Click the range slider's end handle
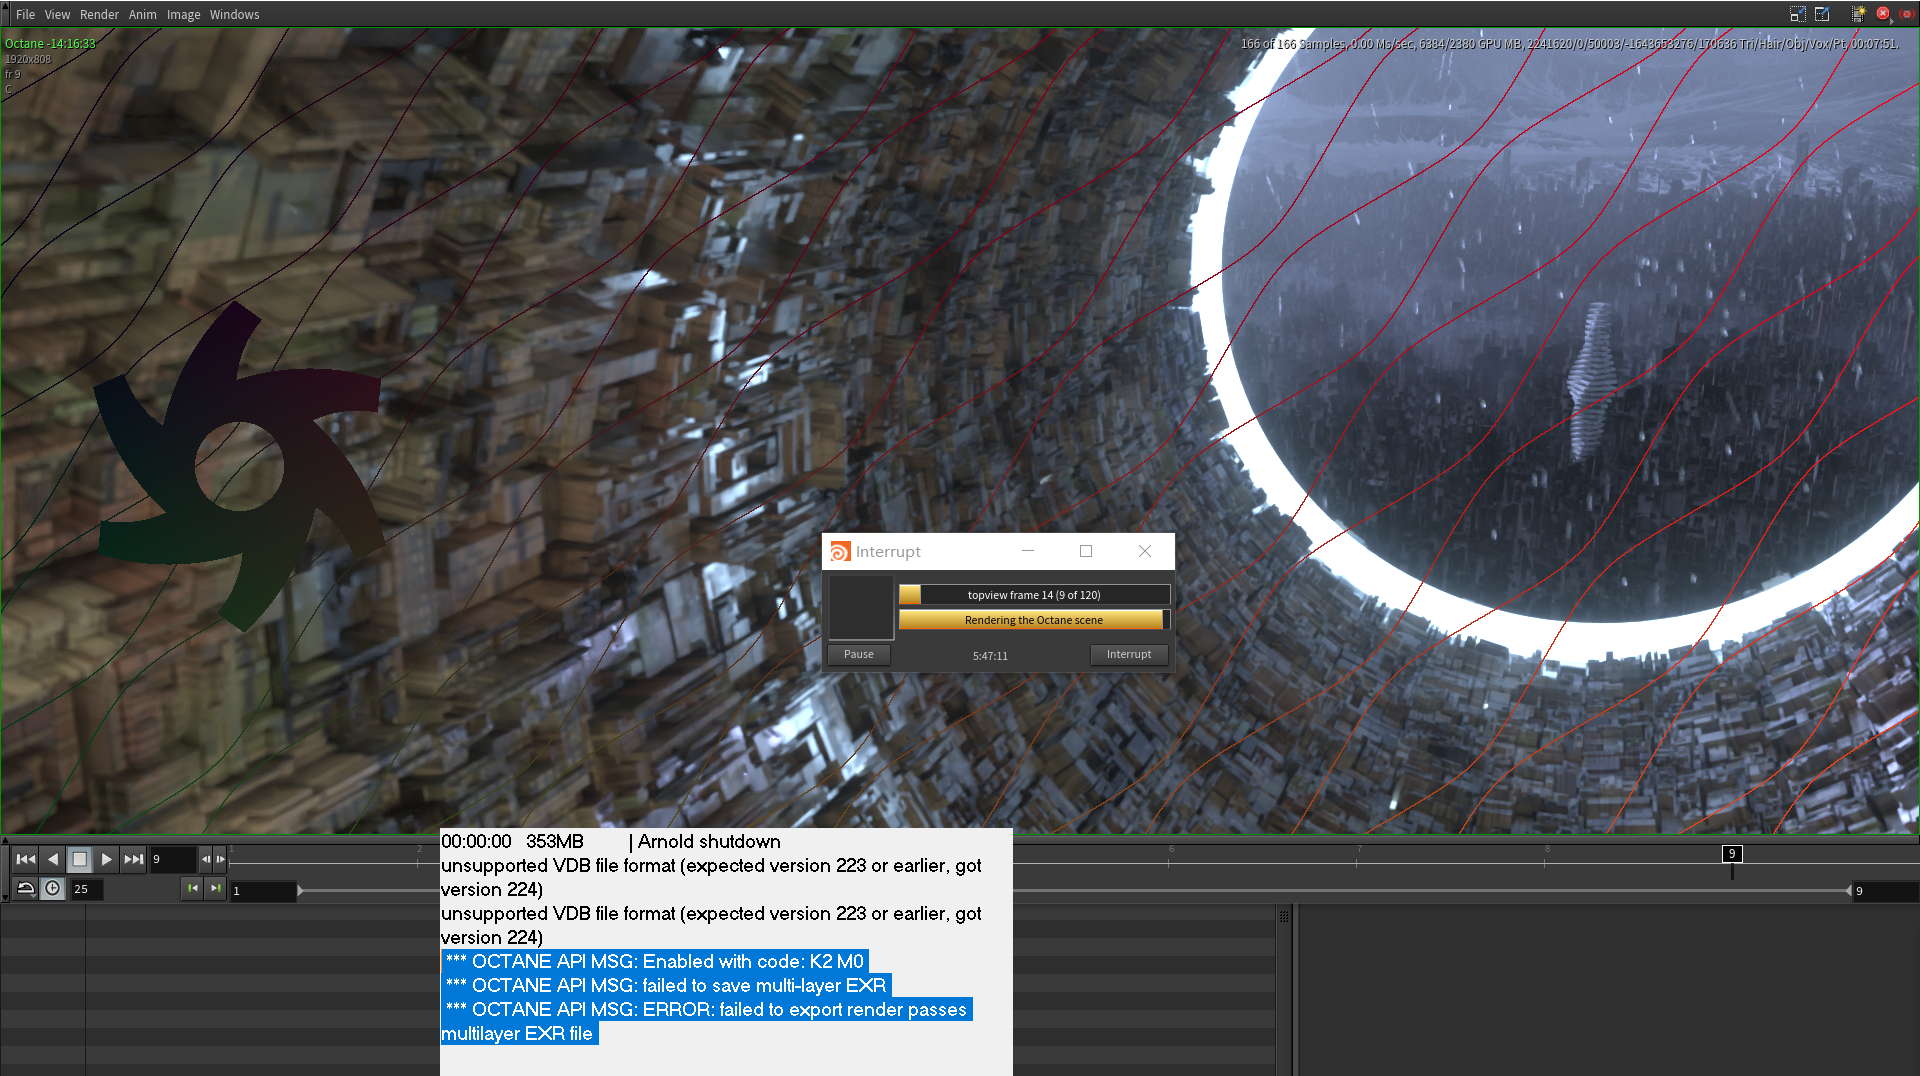1920x1076 pixels. coord(1848,891)
